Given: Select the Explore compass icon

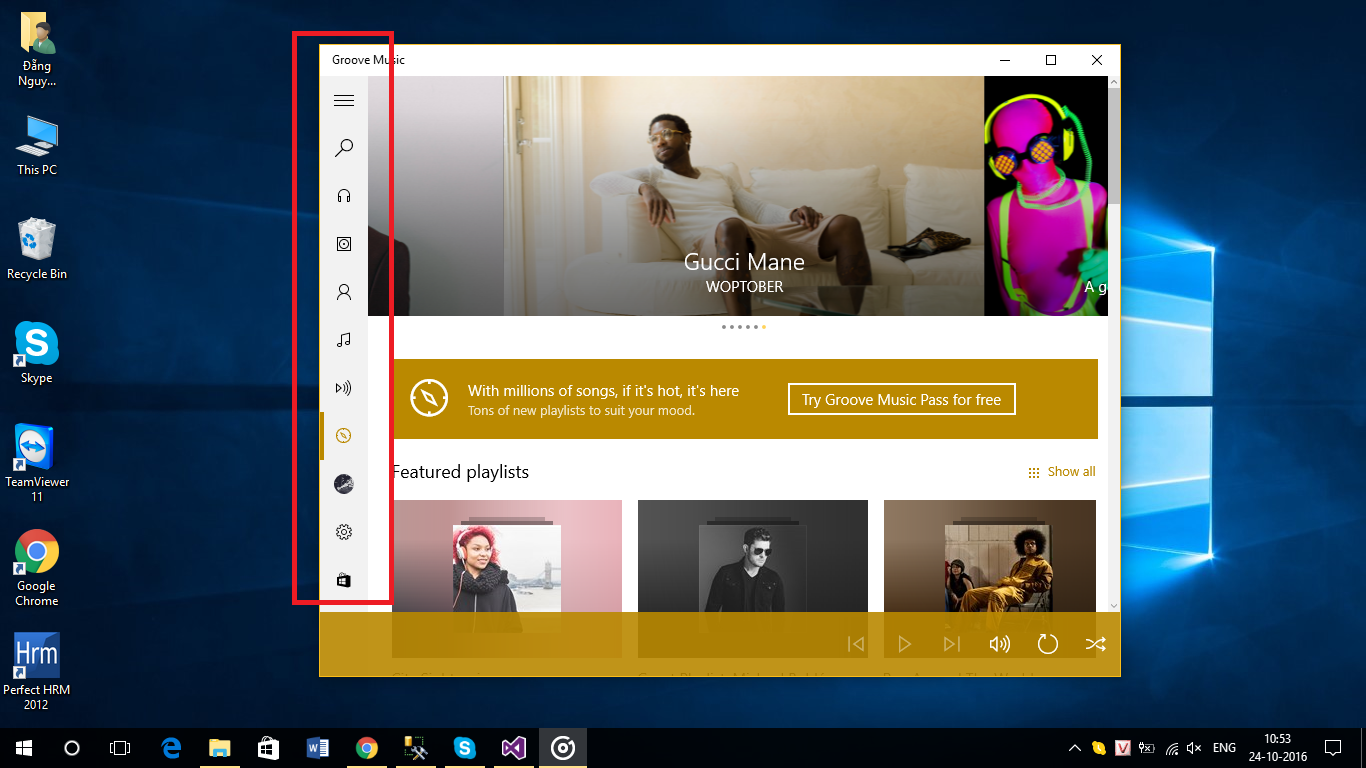Looking at the screenshot, I should point(344,435).
